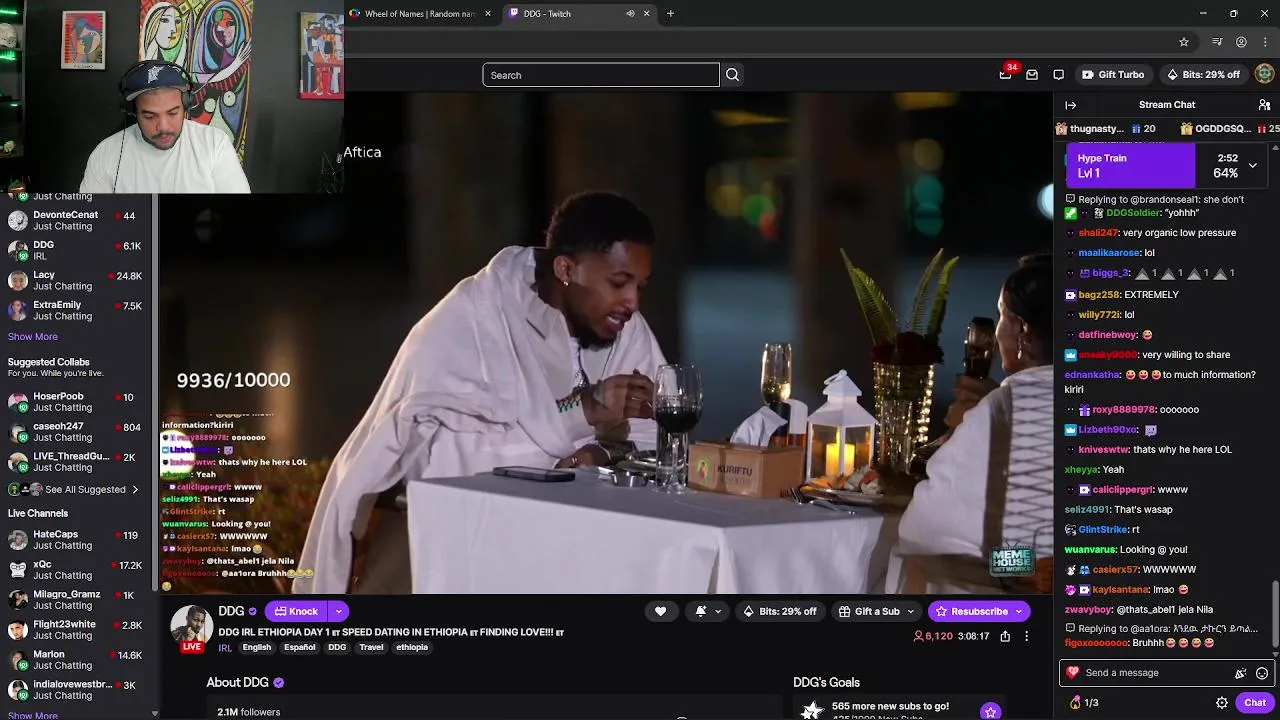Viewport: 1280px width, 720px height.
Task: Expand See All Suggested collabs
Action: coord(74,489)
